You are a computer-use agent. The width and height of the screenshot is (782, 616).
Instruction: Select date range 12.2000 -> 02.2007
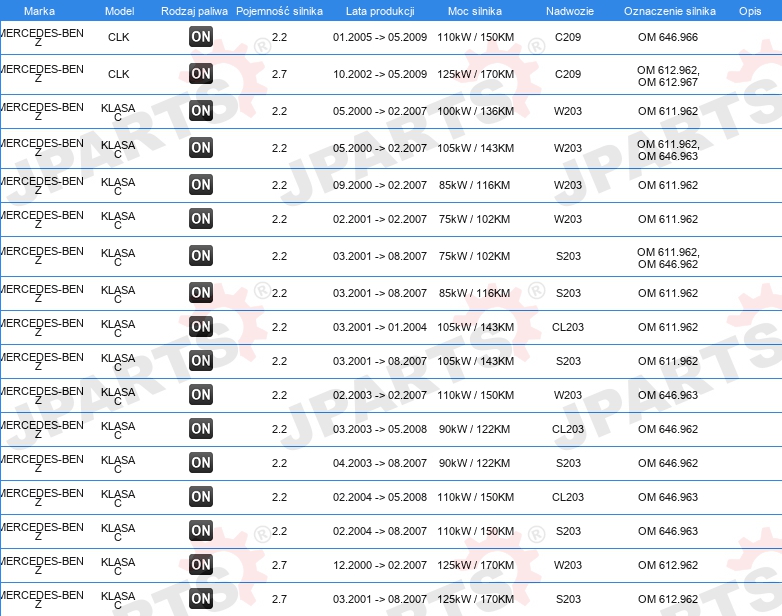[380, 565]
